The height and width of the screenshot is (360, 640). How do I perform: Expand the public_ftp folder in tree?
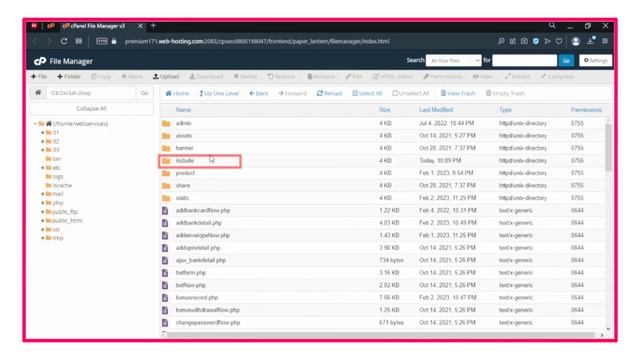point(42,211)
